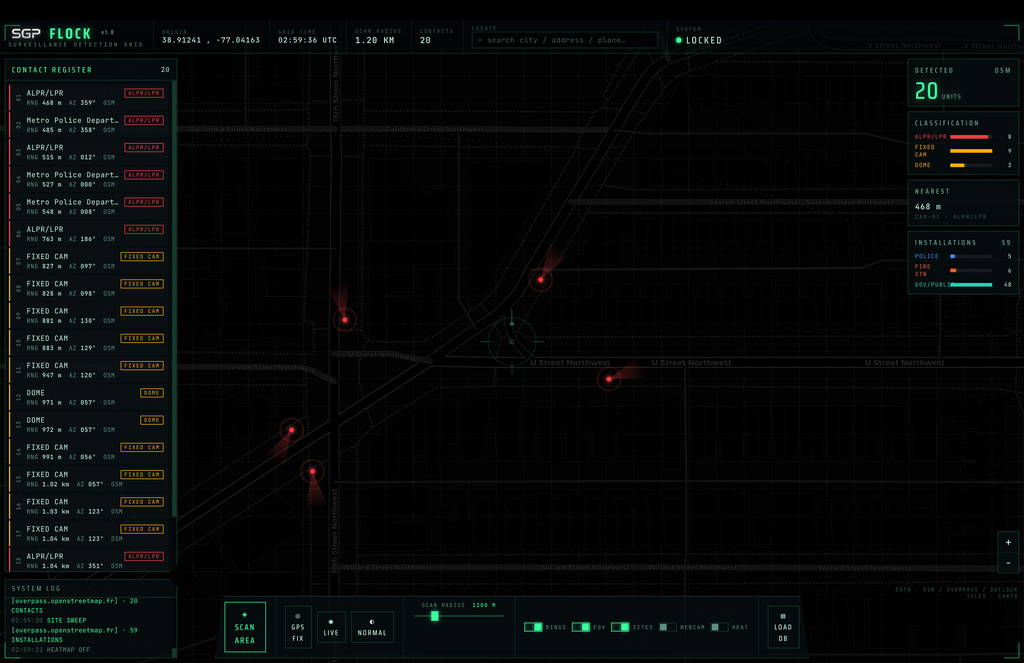Click the ALPR/LPR badge on contact 18

[144, 557]
